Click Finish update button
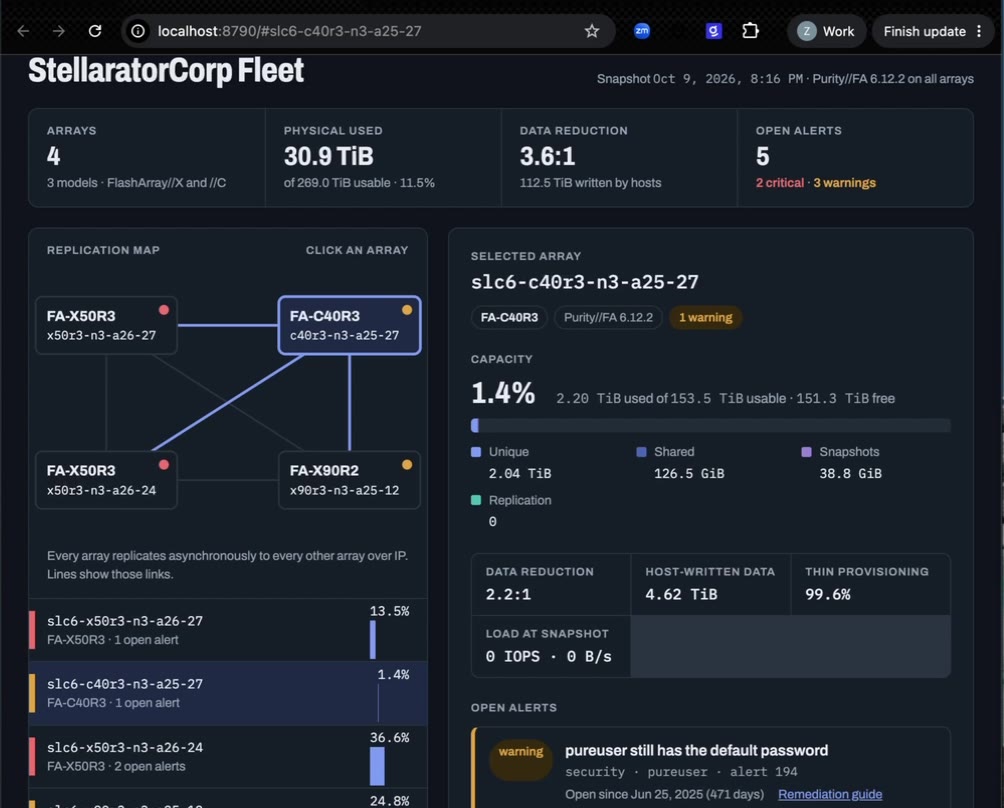Screen dimensions: 1004x808 924,31
